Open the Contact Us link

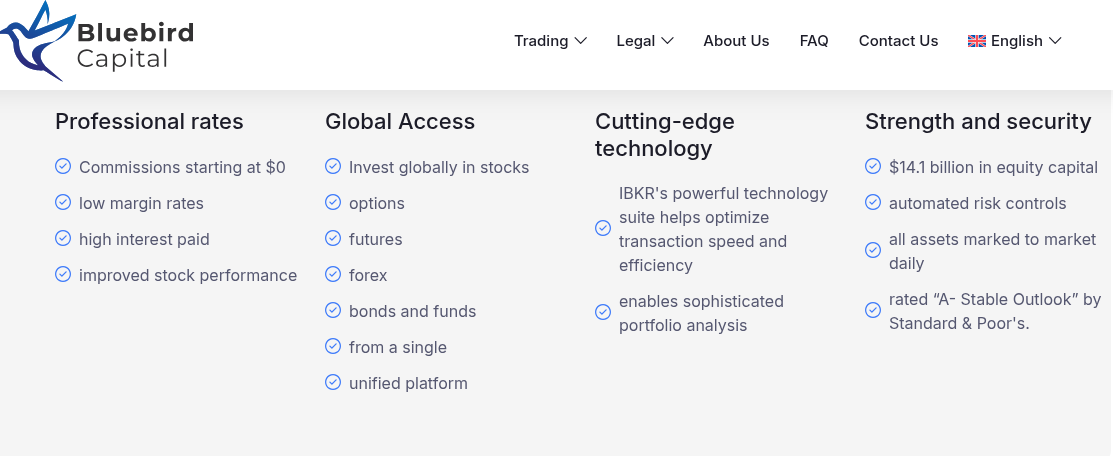[899, 41]
